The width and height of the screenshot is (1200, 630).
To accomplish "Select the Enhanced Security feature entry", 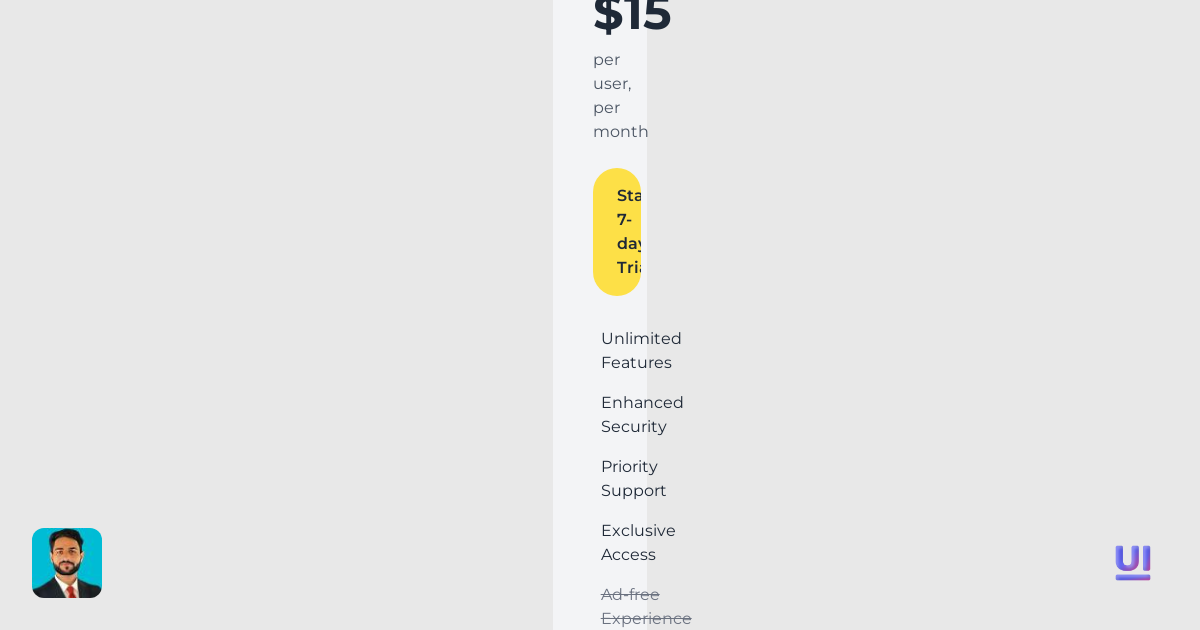I will pyautogui.click(x=642, y=414).
